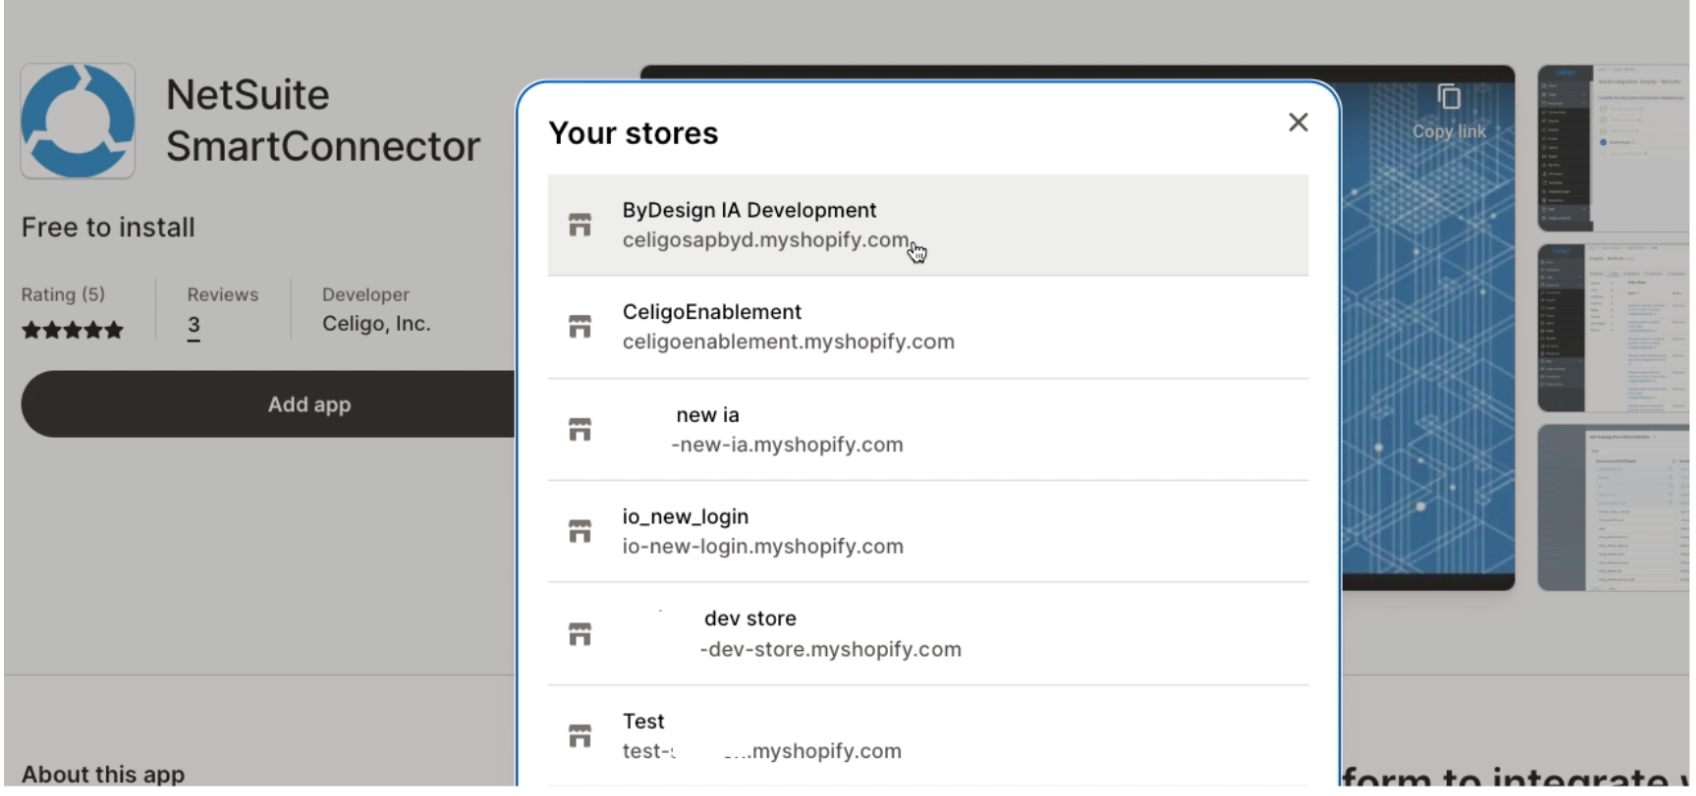Image resolution: width=1696 pixels, height=796 pixels.
Task: Click store icon beside Test store
Action: [580, 736]
